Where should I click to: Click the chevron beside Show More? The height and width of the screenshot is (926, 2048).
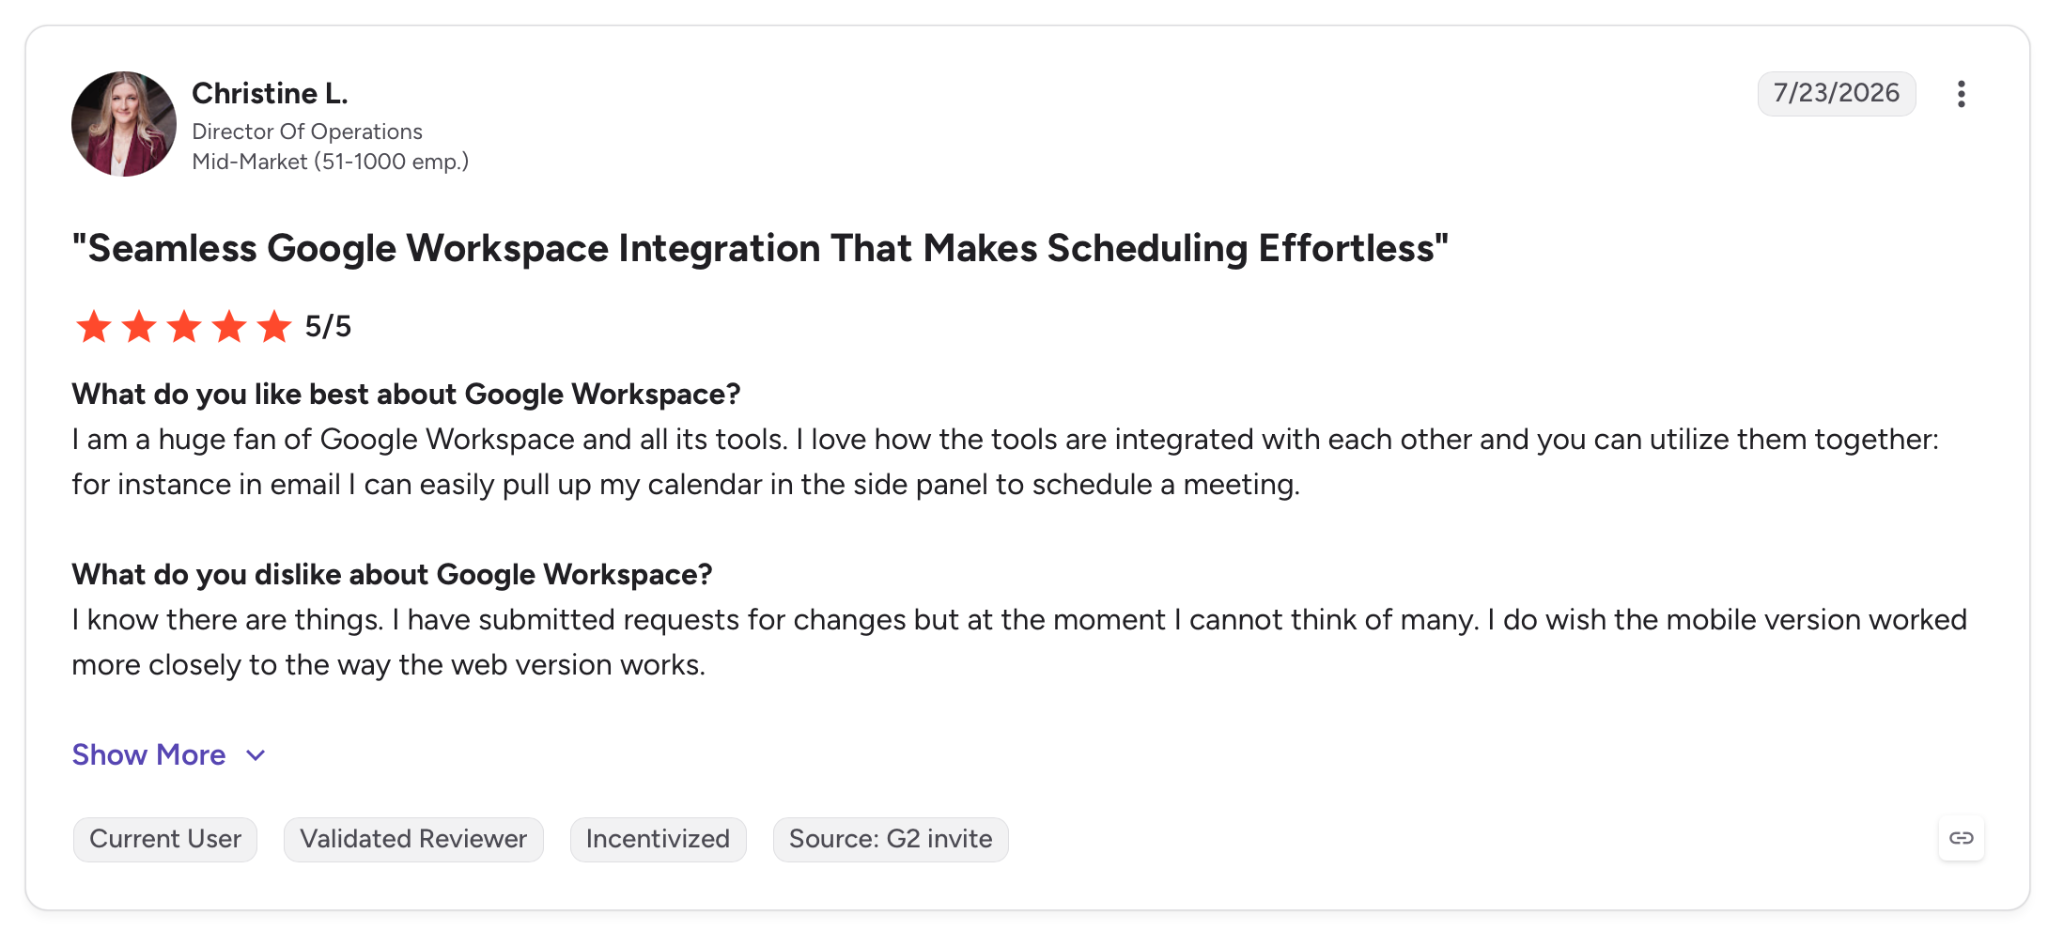[x=256, y=756]
